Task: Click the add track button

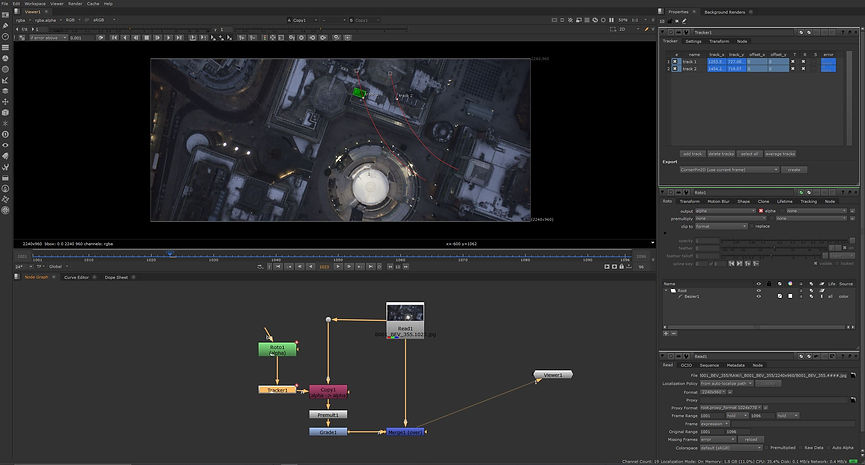Action: 692,154
